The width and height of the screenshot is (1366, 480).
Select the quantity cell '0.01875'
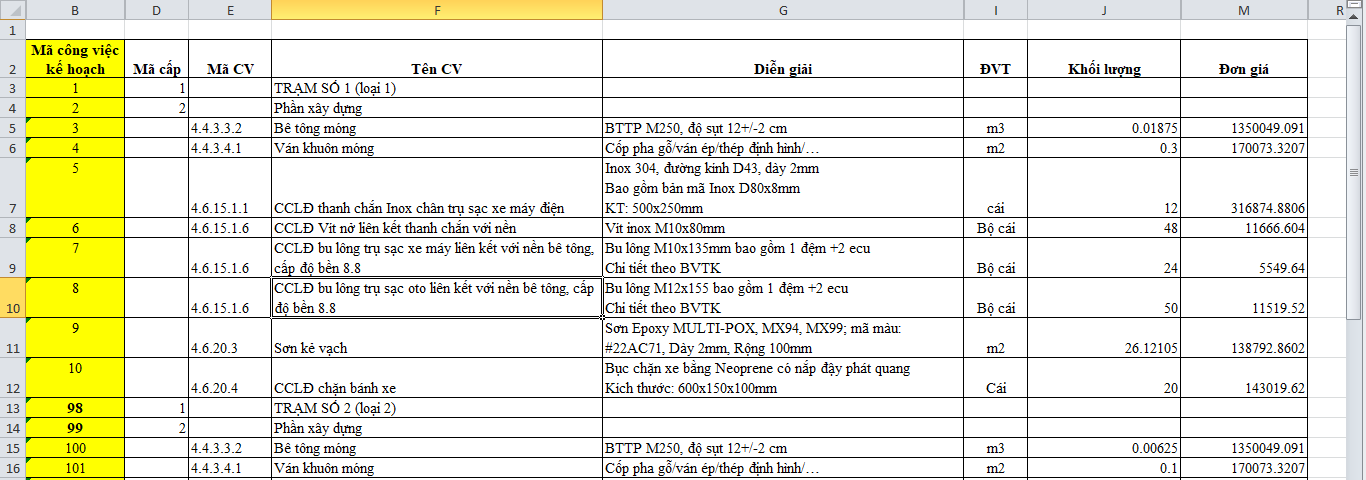click(x=1104, y=128)
